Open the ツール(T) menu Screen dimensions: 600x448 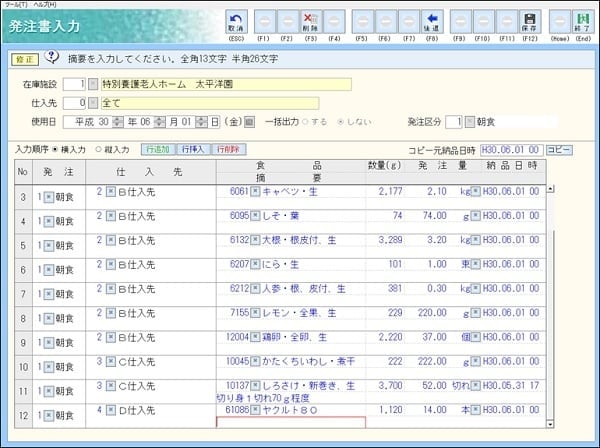coord(15,5)
